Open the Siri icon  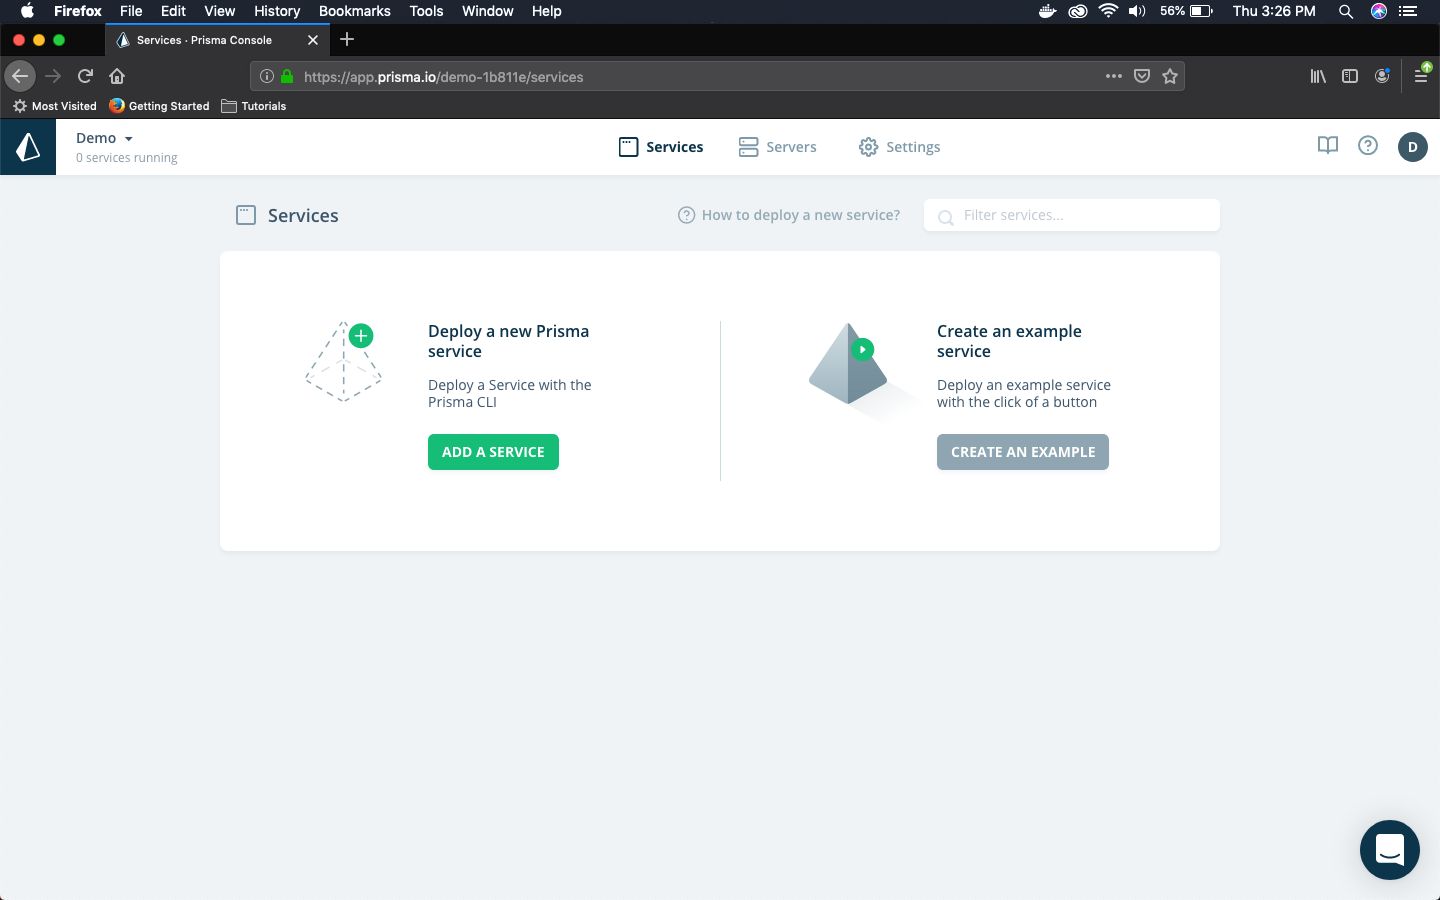(x=1379, y=11)
